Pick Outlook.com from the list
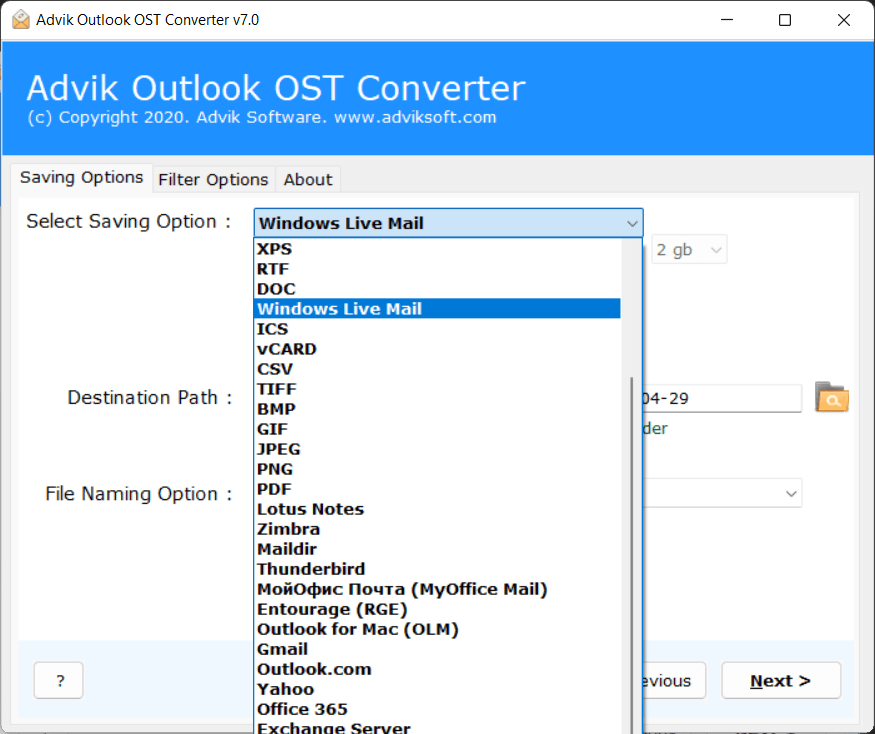This screenshot has height=734, width=875. (437, 669)
